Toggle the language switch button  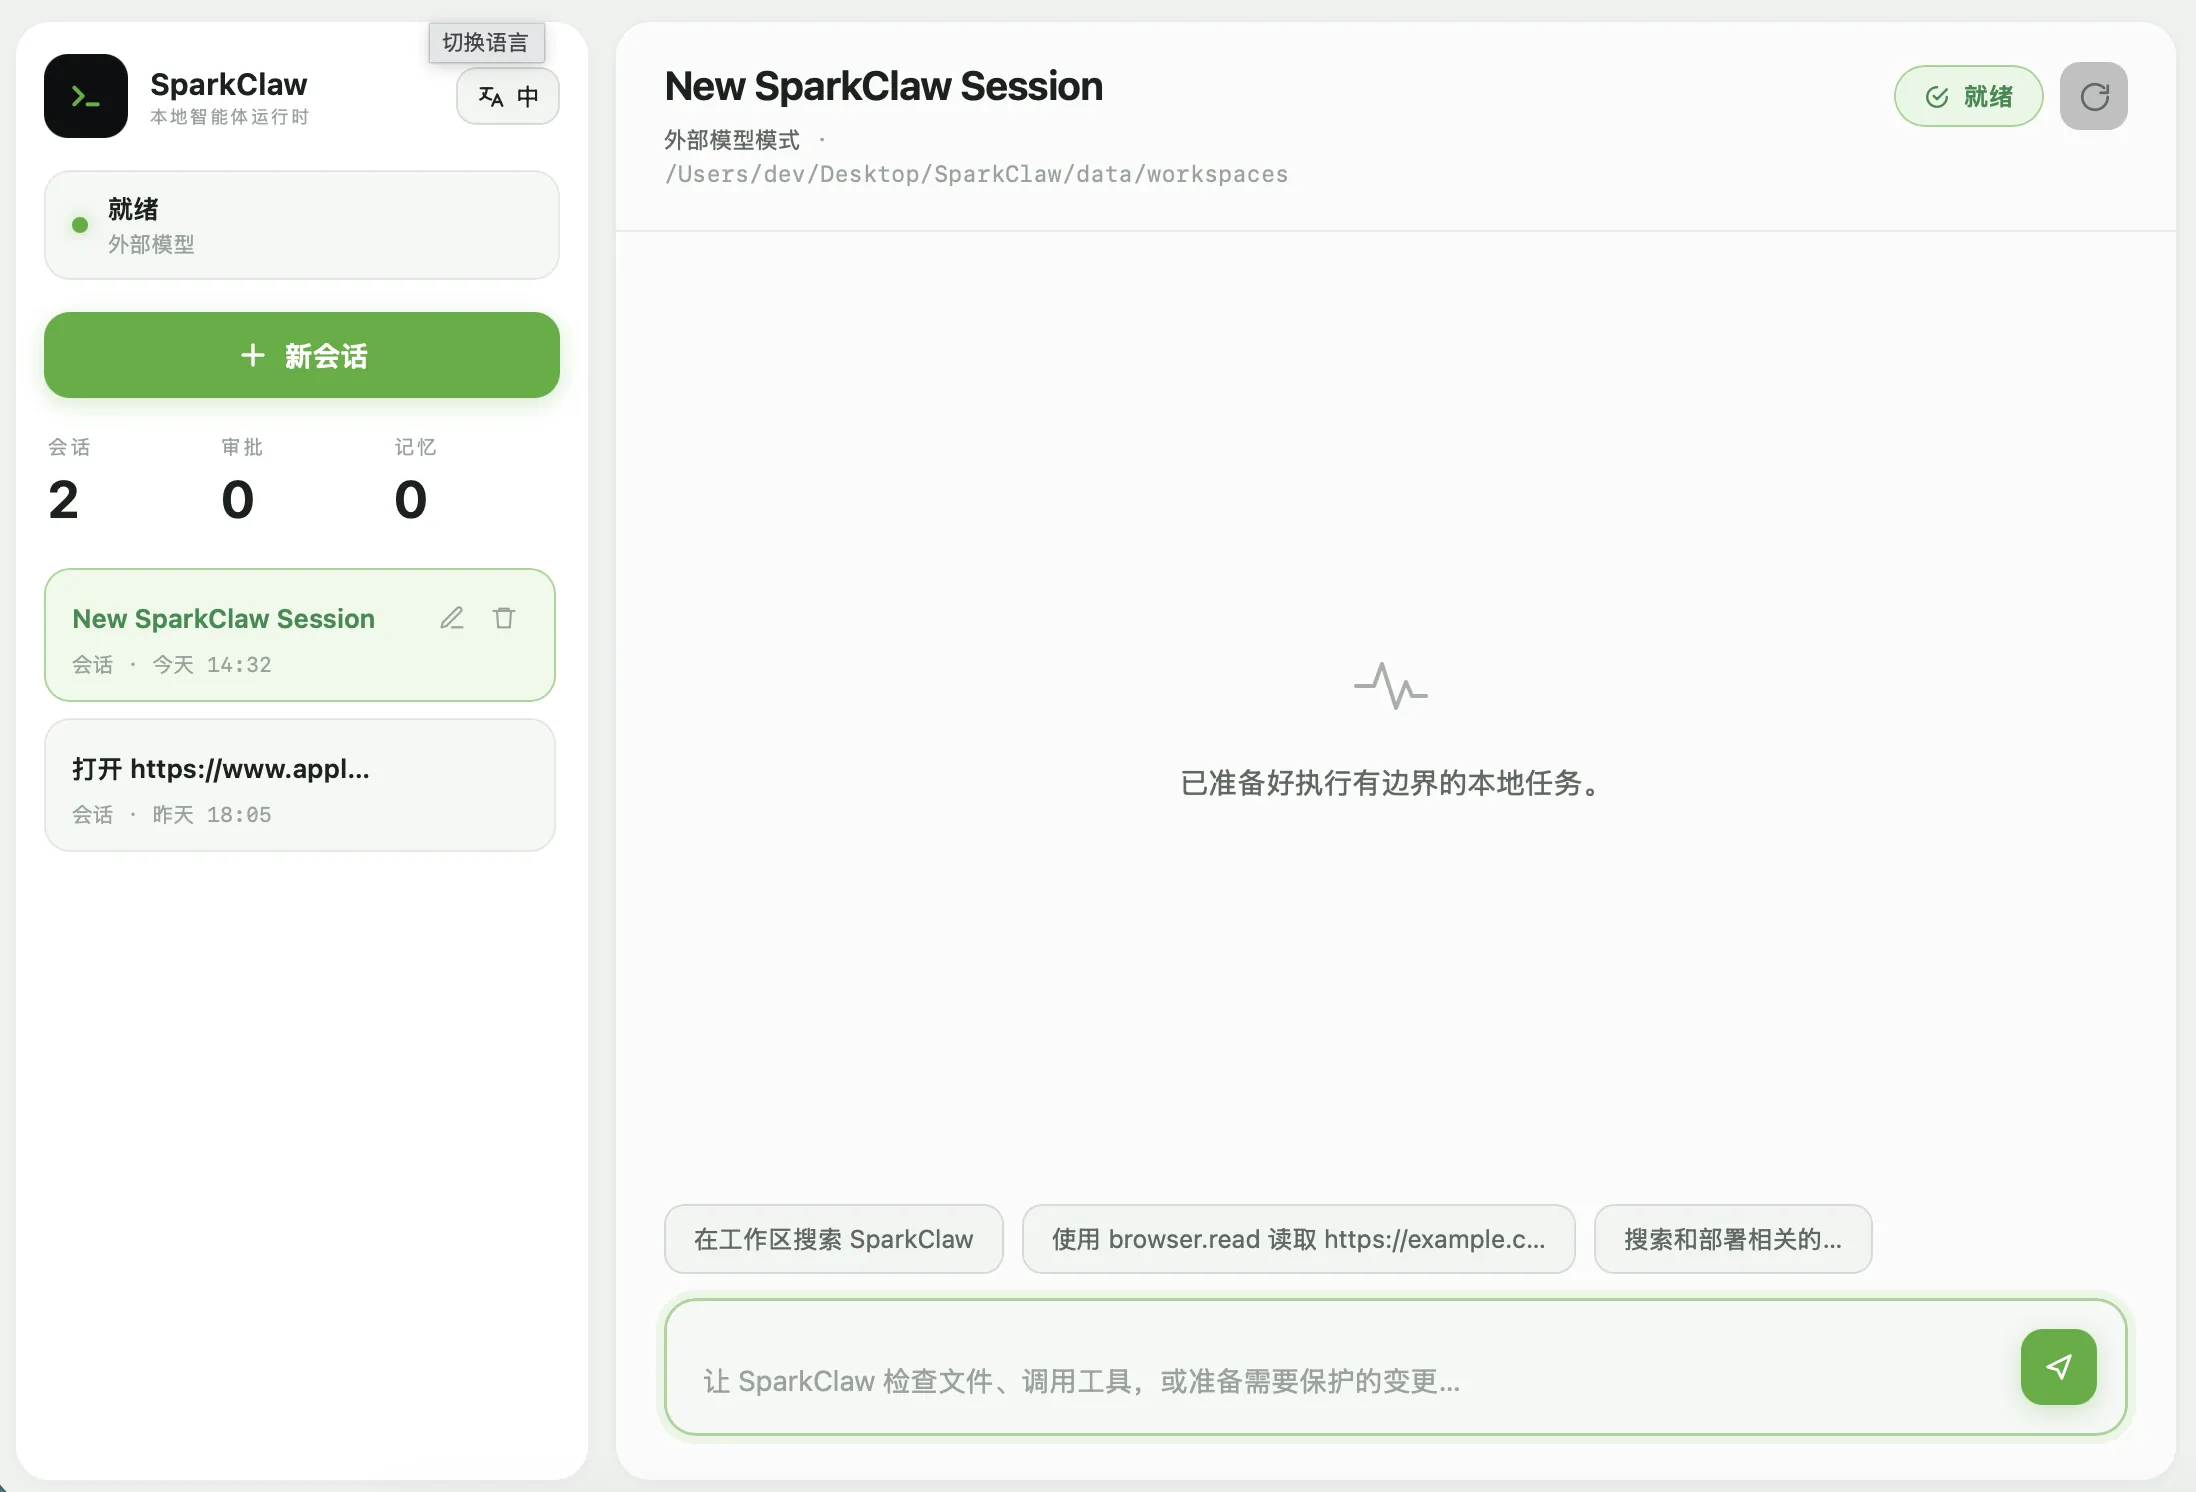pos(508,96)
